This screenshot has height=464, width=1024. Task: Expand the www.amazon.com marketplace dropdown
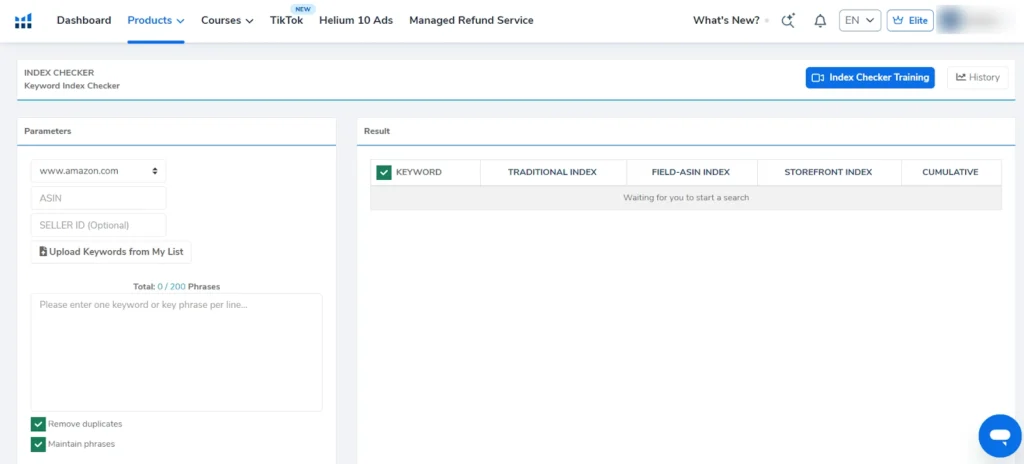pos(98,171)
